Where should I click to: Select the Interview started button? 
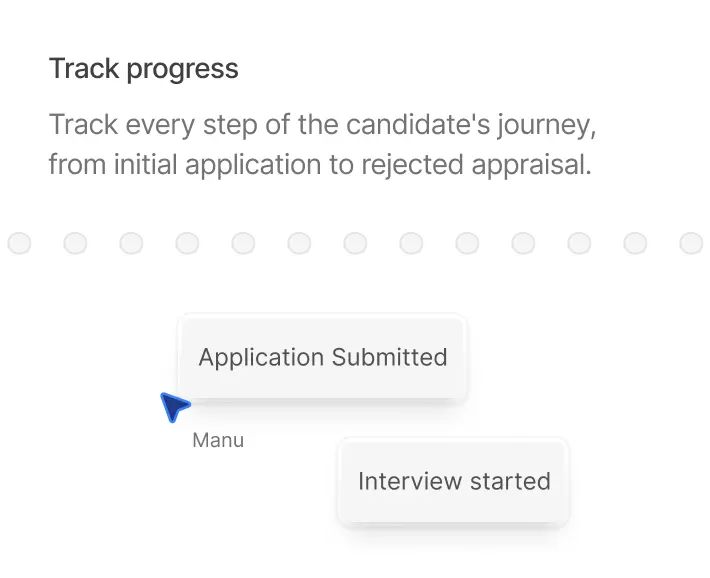(454, 481)
